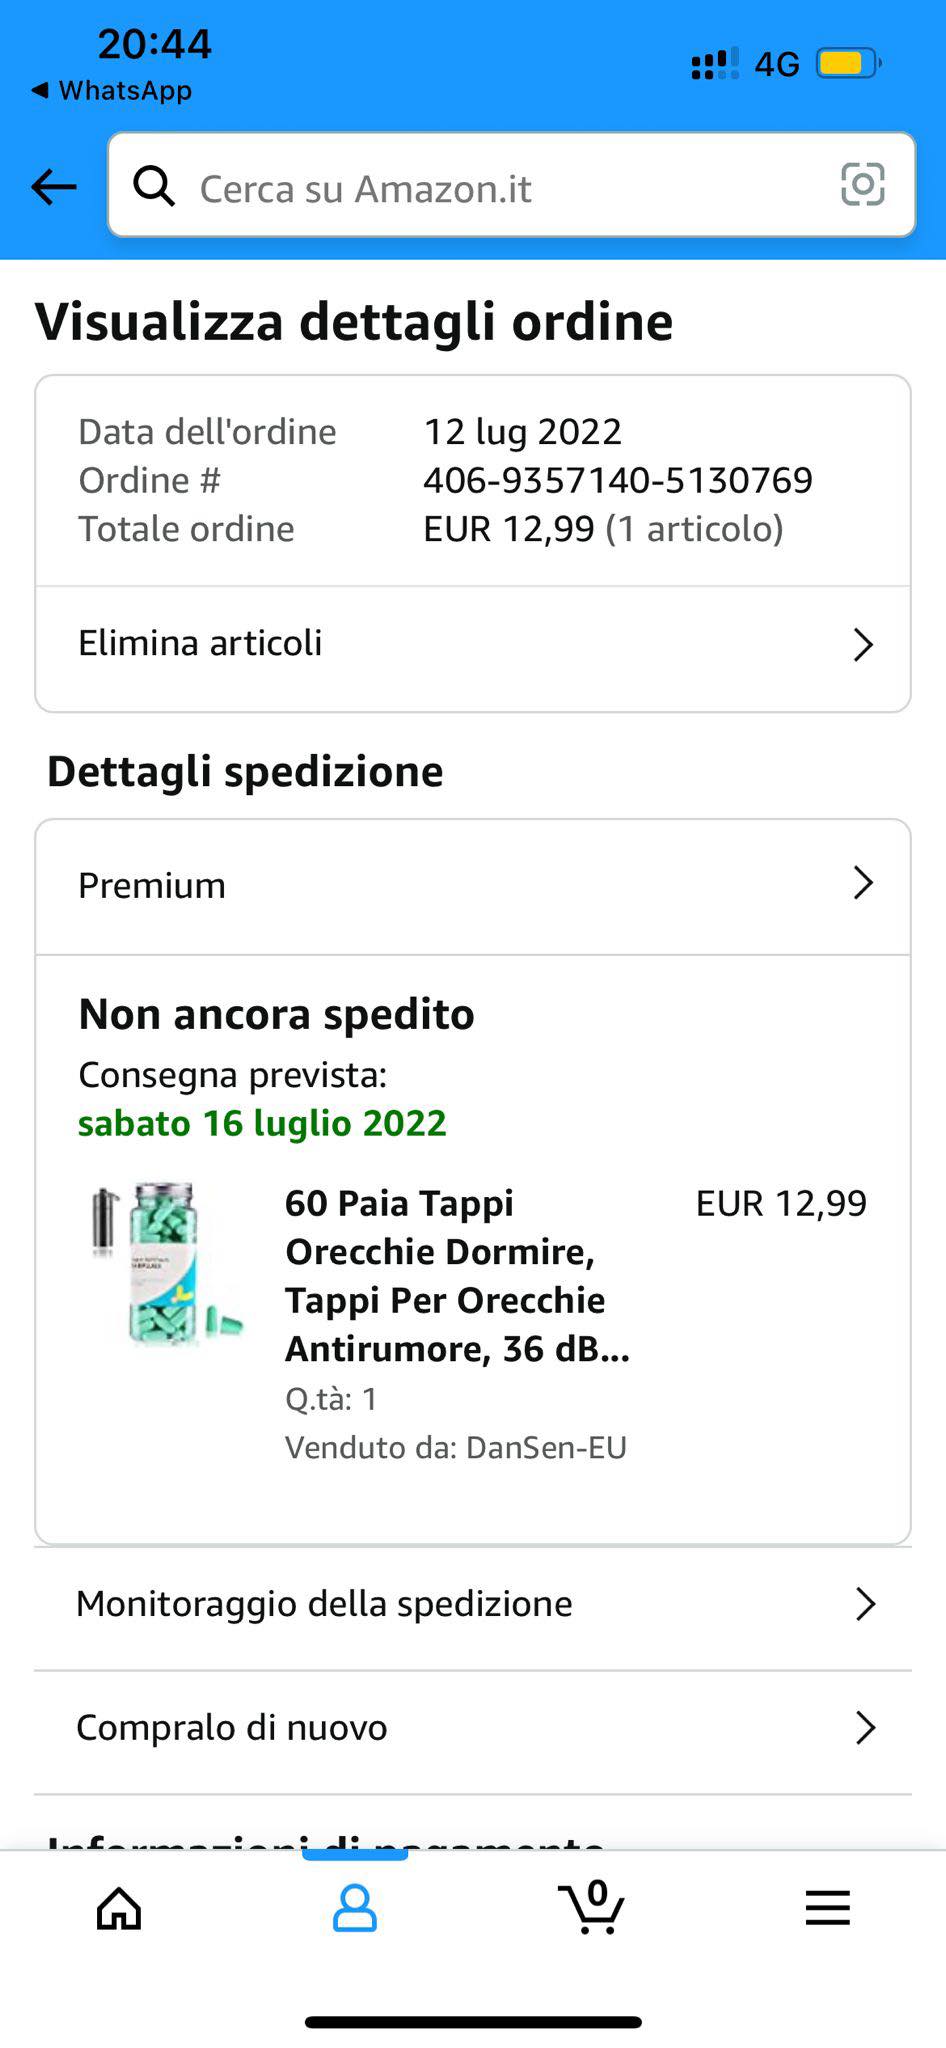Image resolution: width=946 pixels, height=2048 pixels.
Task: Select Compralo di nuovo row
Action: [x=232, y=1727]
